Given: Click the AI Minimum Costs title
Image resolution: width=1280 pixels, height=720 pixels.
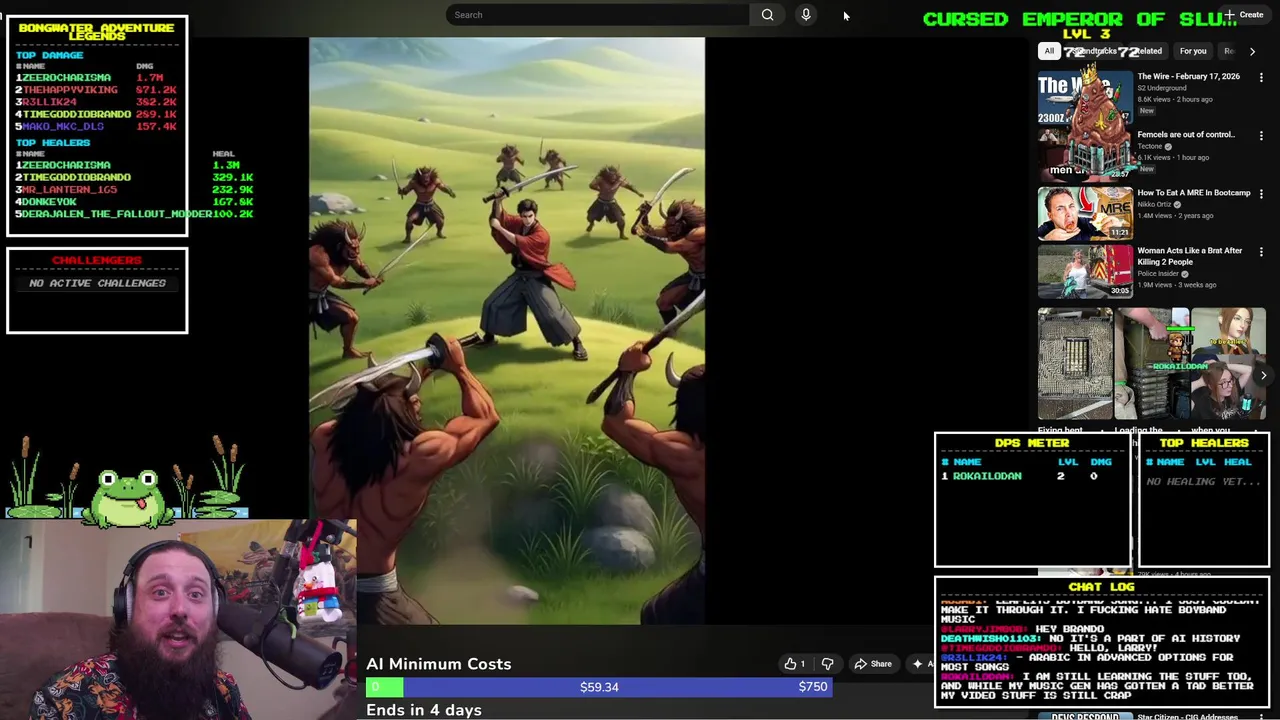Looking at the screenshot, I should (x=438, y=664).
